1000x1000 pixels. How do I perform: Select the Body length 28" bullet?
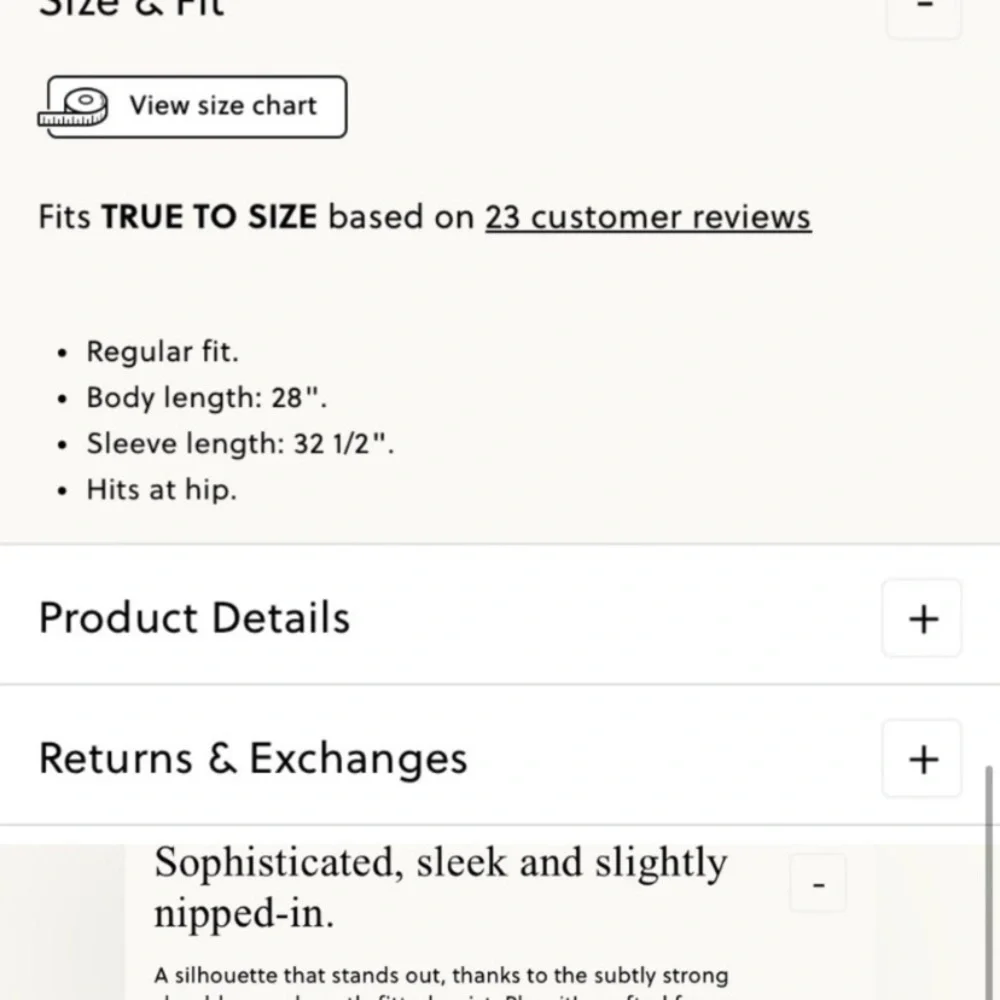coord(206,398)
